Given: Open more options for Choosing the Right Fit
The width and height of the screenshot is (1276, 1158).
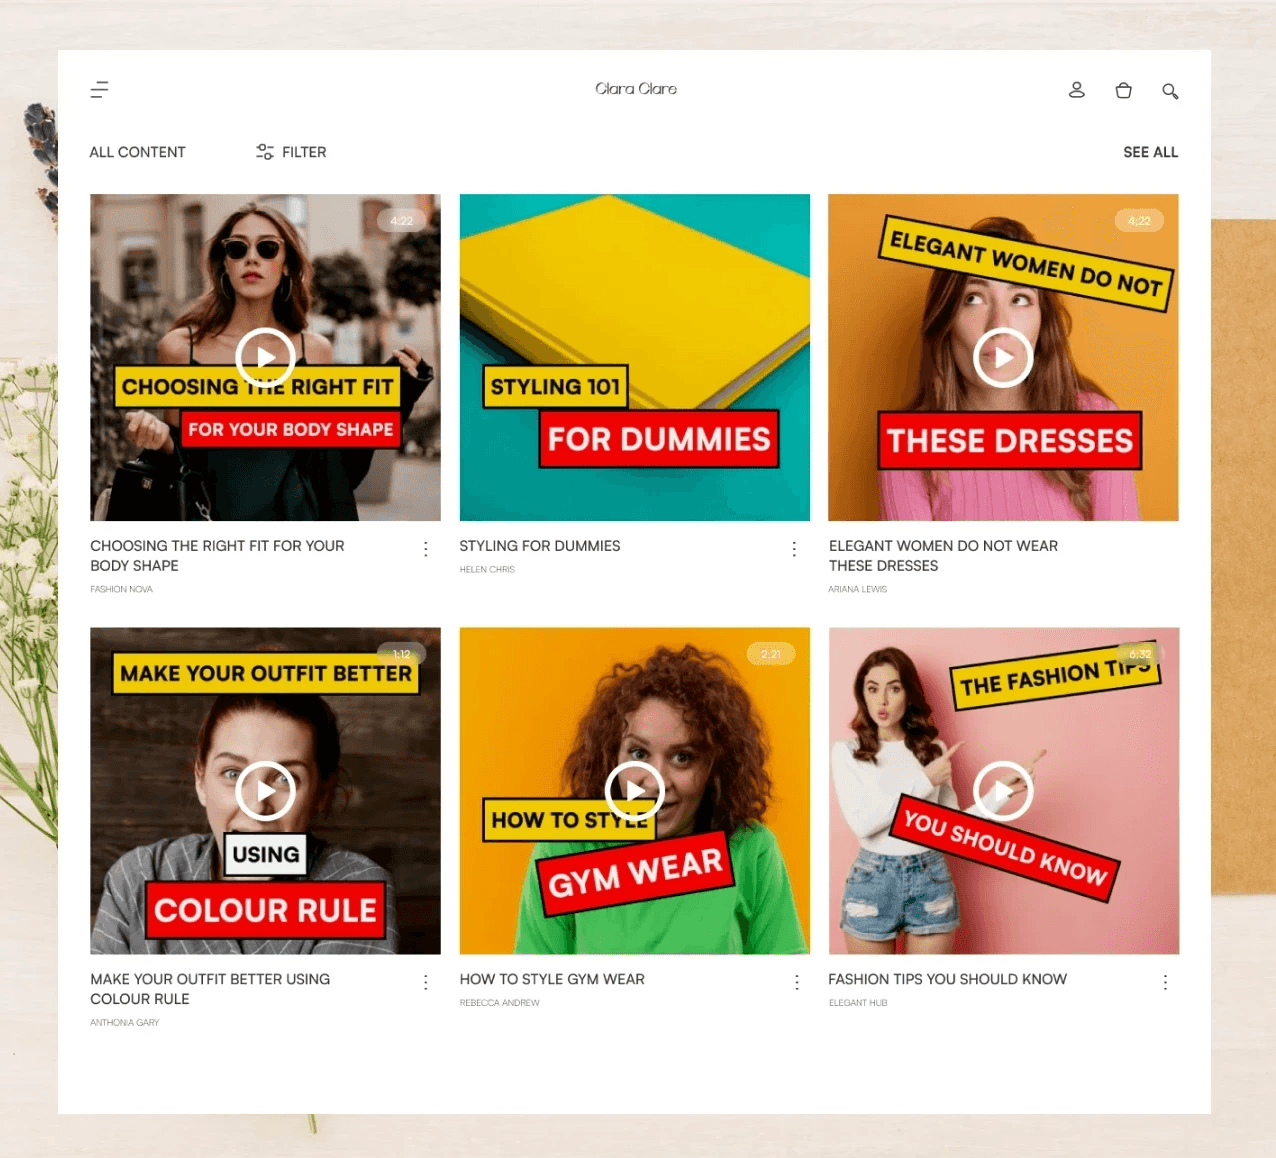Looking at the screenshot, I should pos(426,549).
